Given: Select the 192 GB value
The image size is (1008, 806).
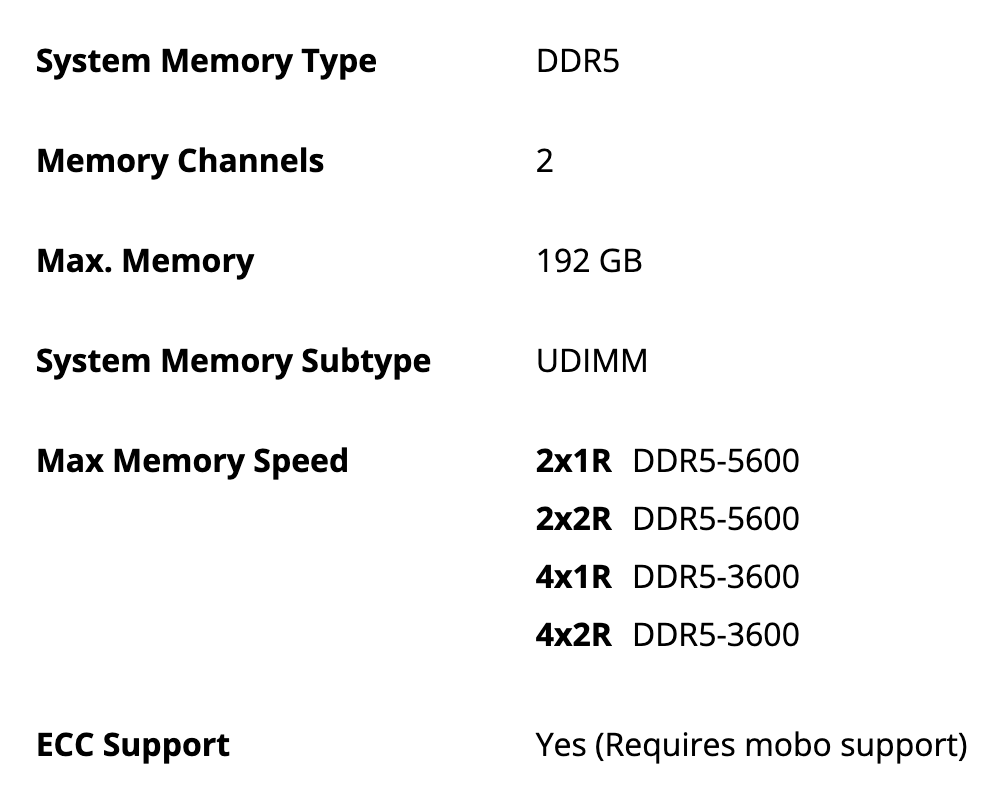Looking at the screenshot, I should tap(589, 261).
